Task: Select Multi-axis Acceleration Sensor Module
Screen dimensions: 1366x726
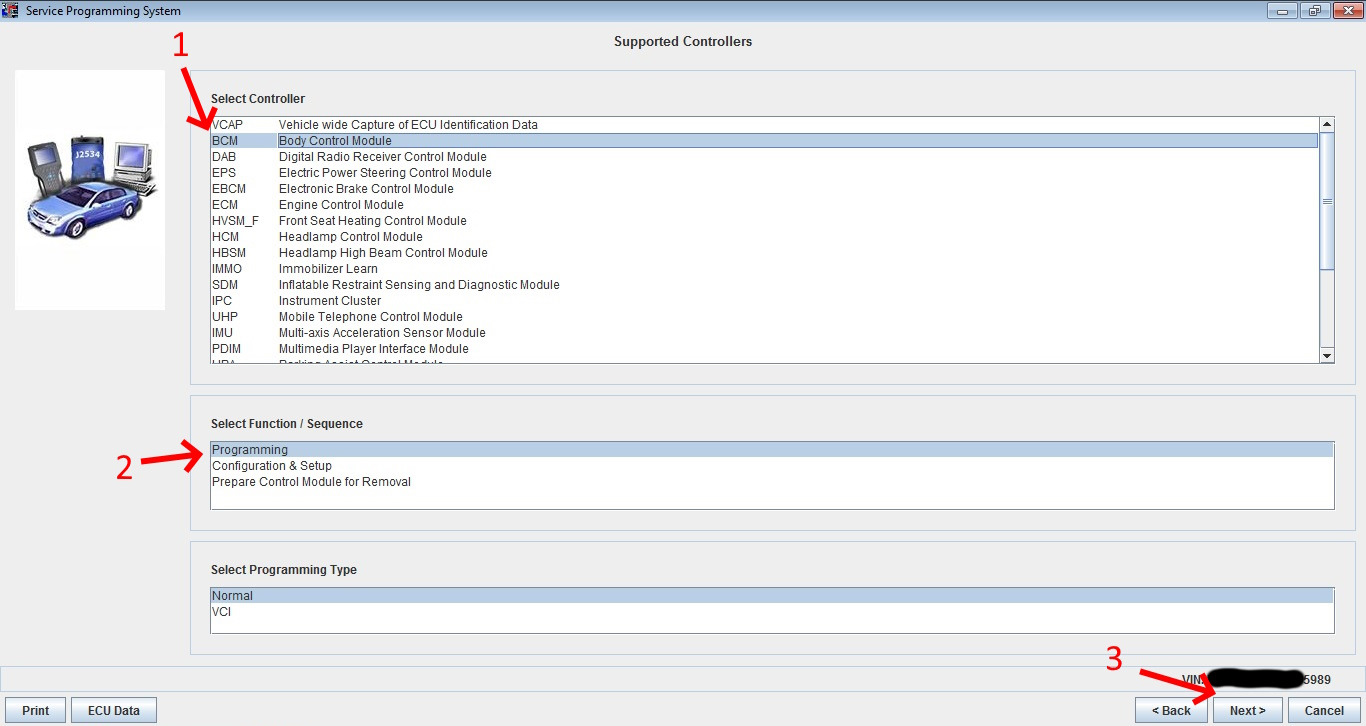Action: pyautogui.click(x=765, y=333)
